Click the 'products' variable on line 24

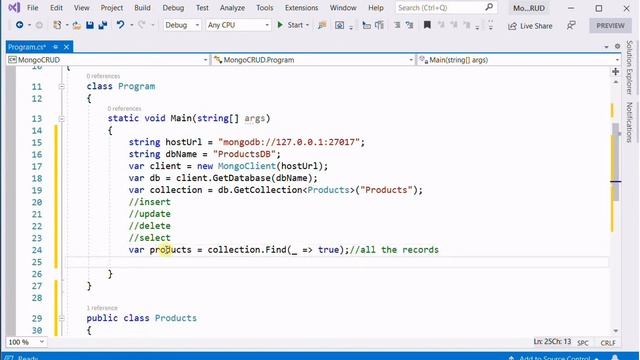click(x=170, y=250)
